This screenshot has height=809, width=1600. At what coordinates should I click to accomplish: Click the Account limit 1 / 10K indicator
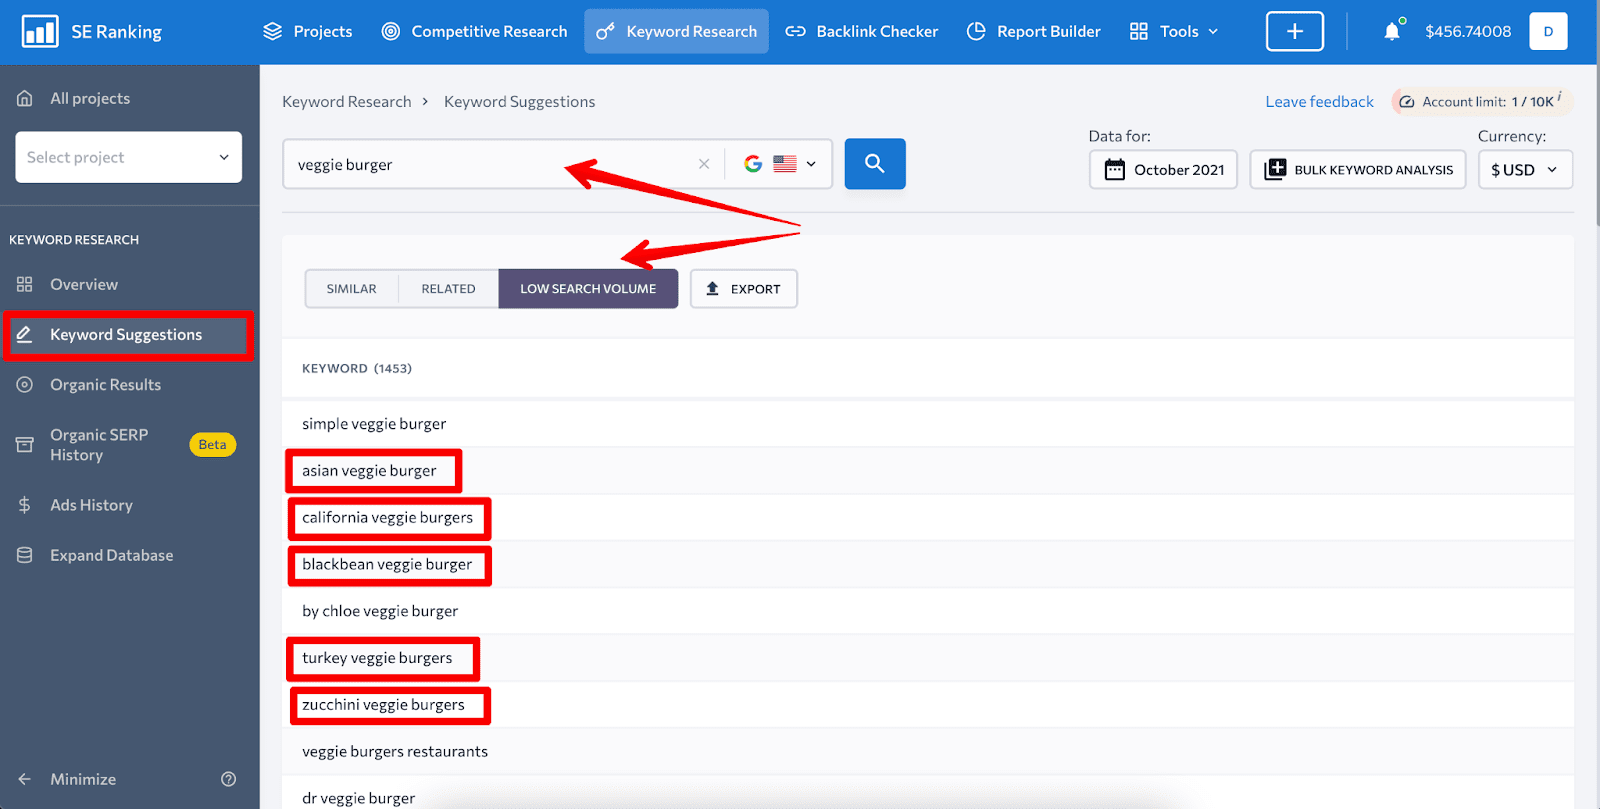tap(1482, 101)
